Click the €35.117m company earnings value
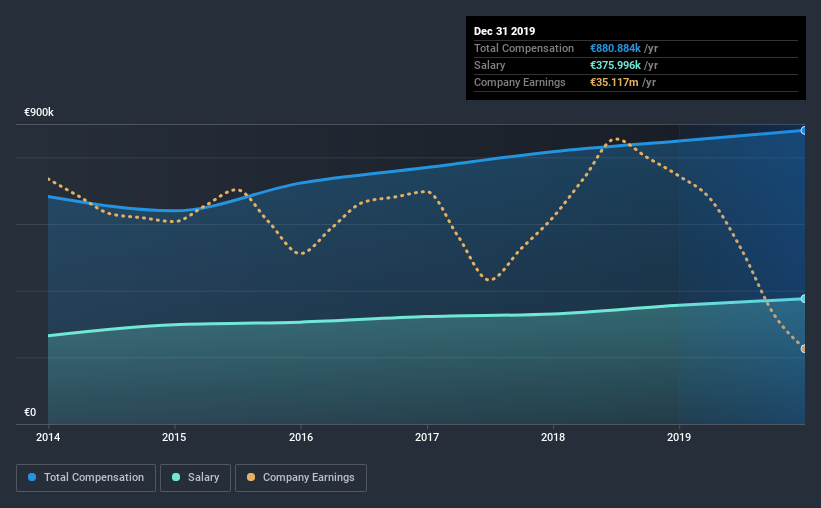Screen dimensions: 821x508 (614, 82)
